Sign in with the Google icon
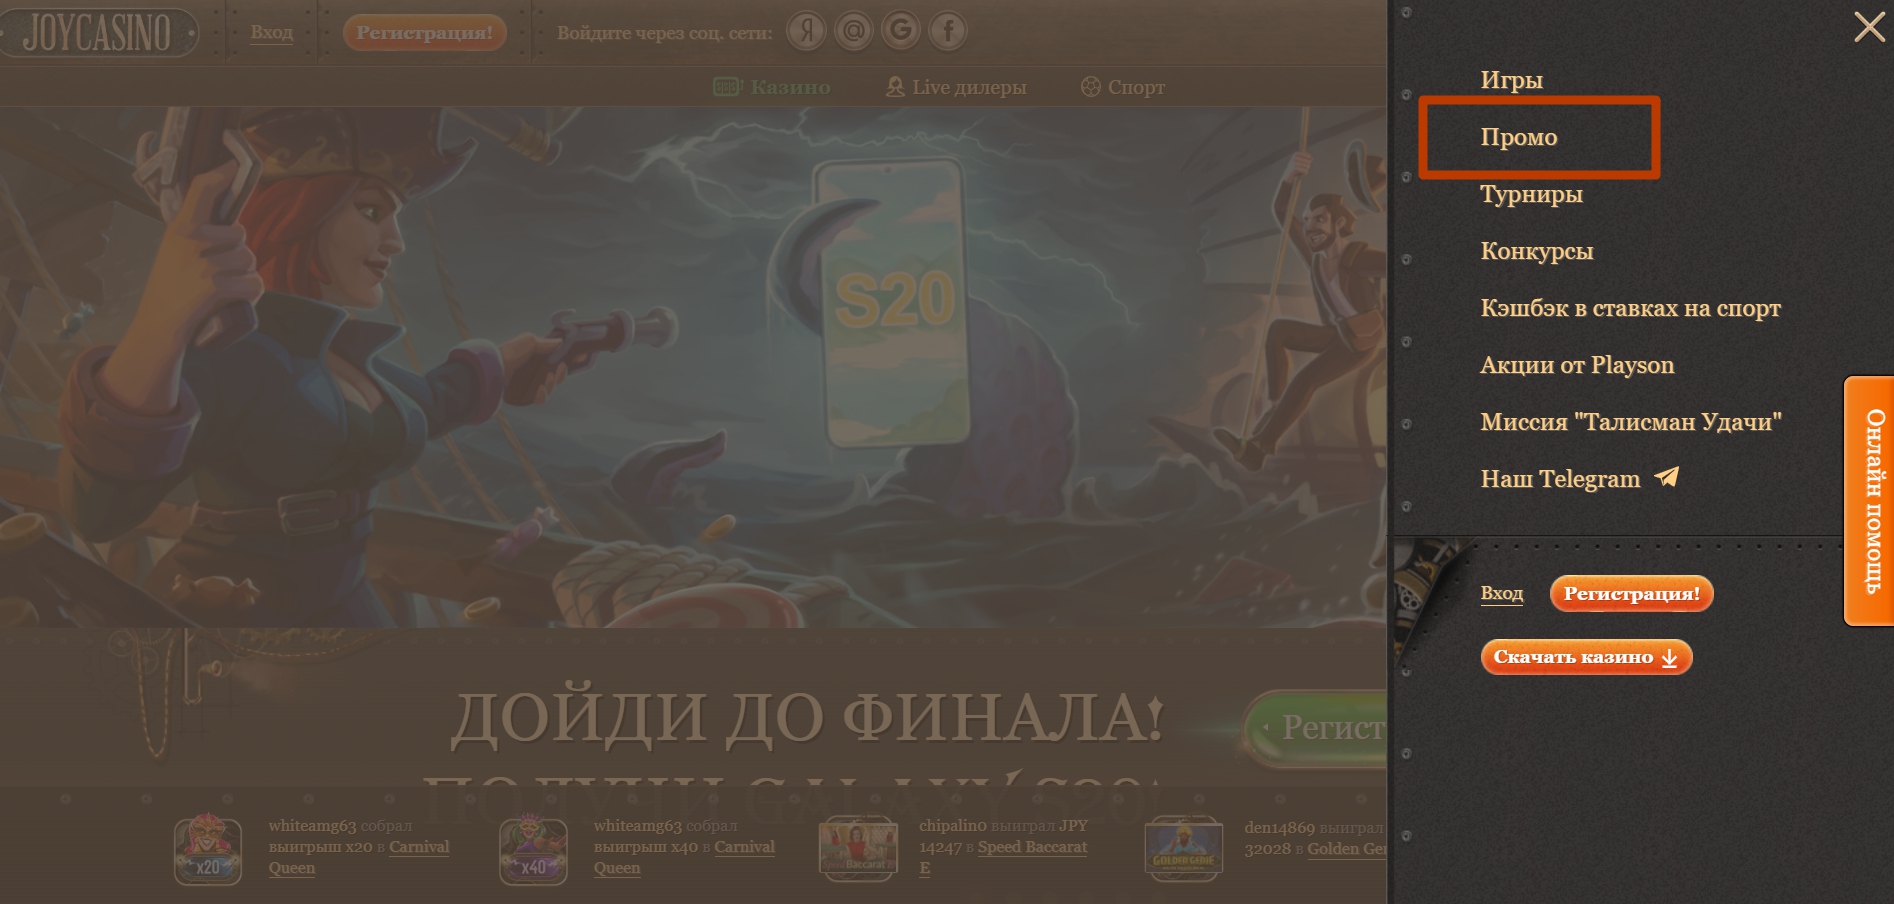The width and height of the screenshot is (1894, 904). (901, 31)
